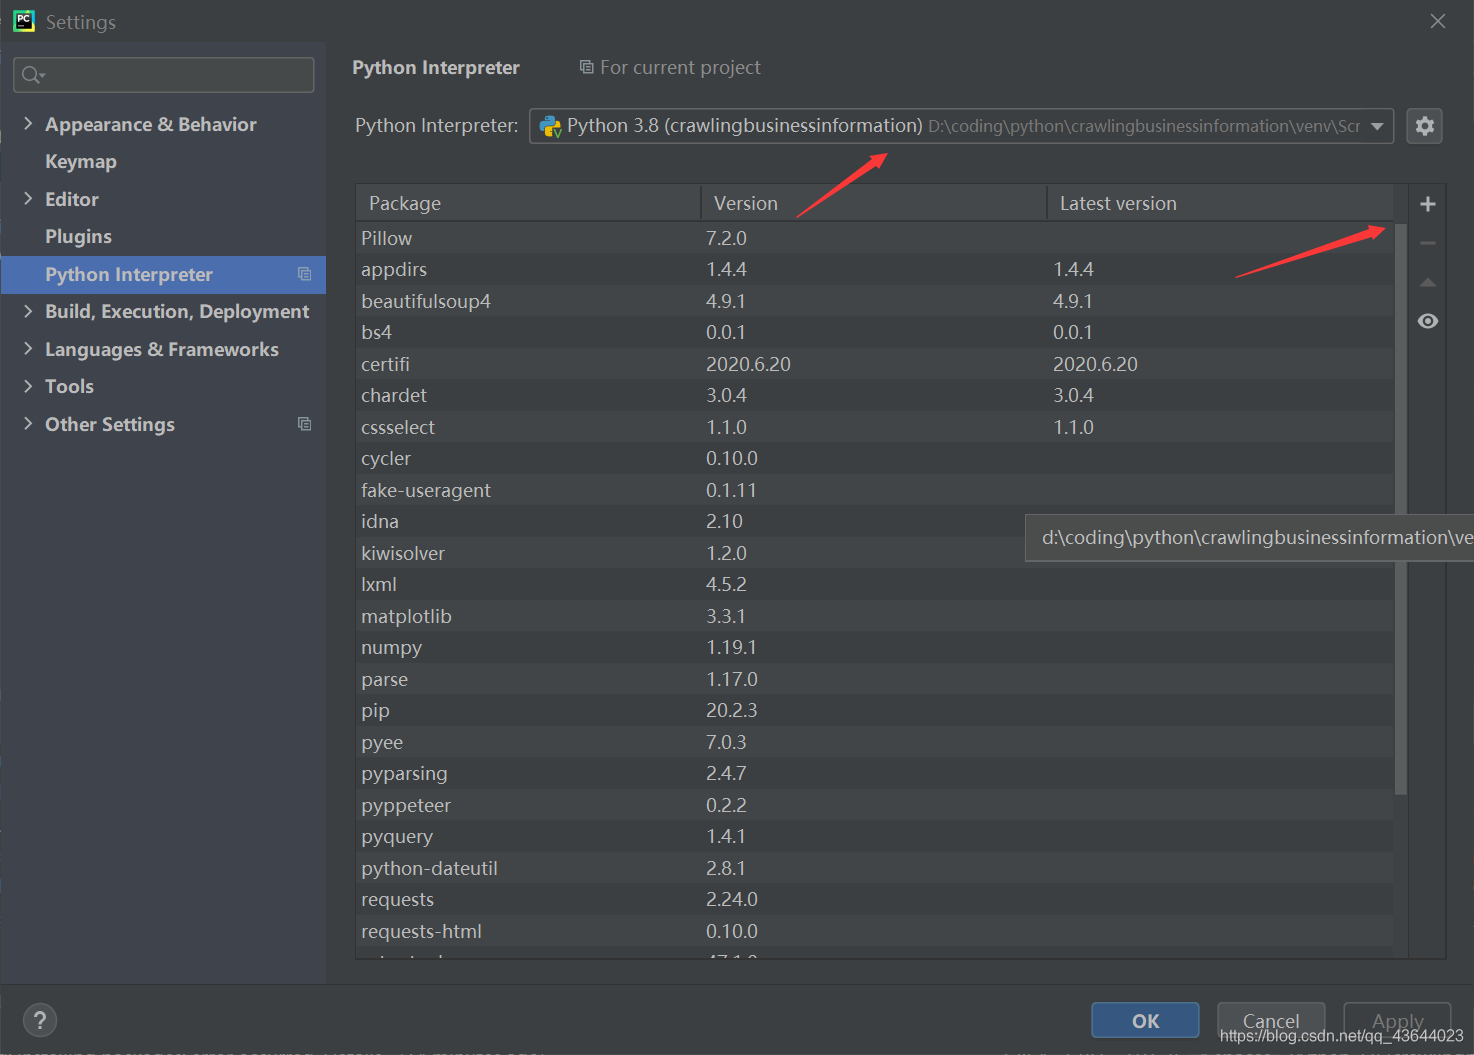
Task: Select the numpy package row
Action: click(x=874, y=648)
